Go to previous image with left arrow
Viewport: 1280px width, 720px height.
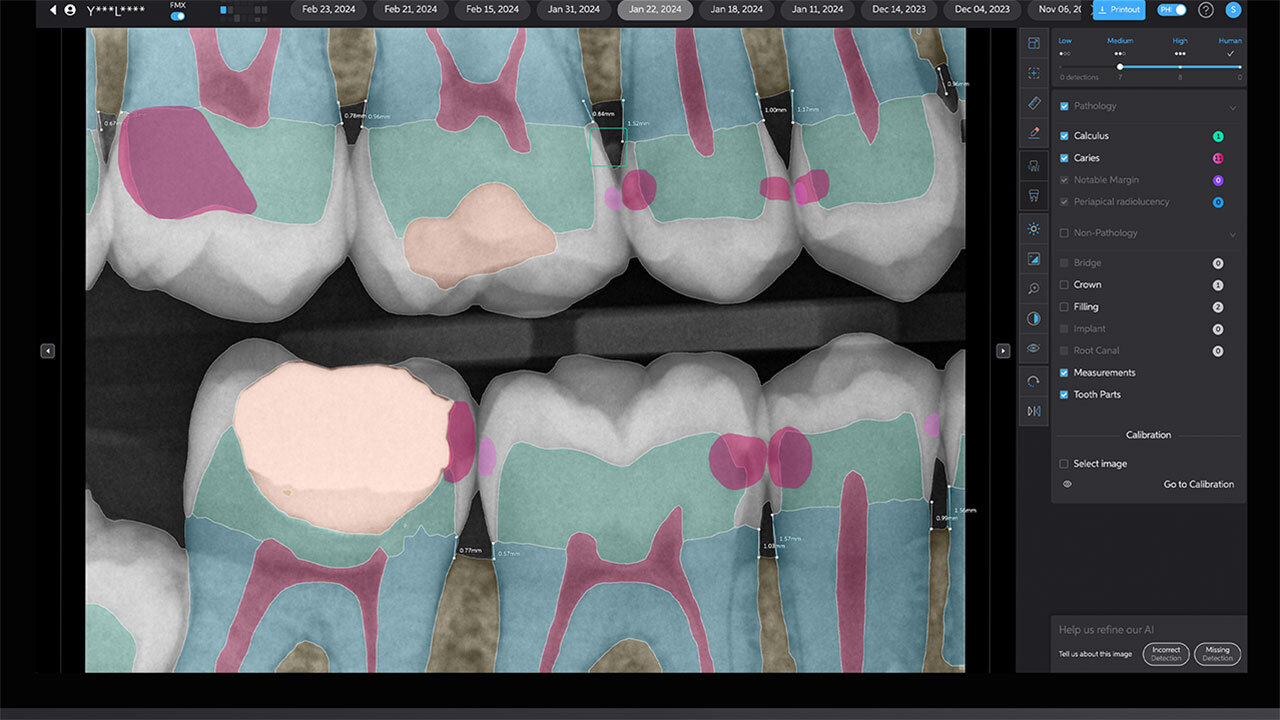(47, 351)
